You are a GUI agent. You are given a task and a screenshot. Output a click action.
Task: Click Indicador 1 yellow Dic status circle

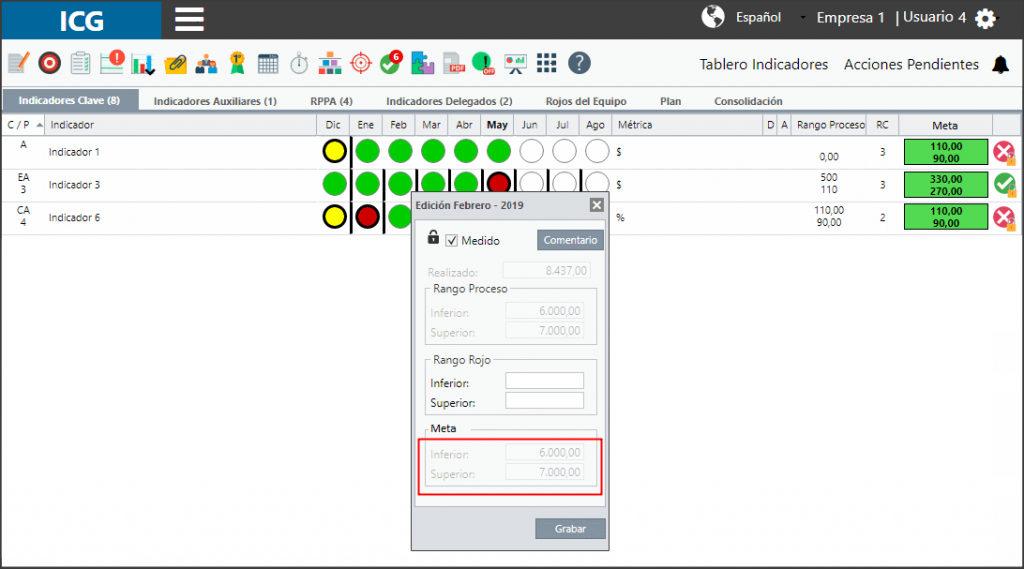pyautogui.click(x=334, y=152)
